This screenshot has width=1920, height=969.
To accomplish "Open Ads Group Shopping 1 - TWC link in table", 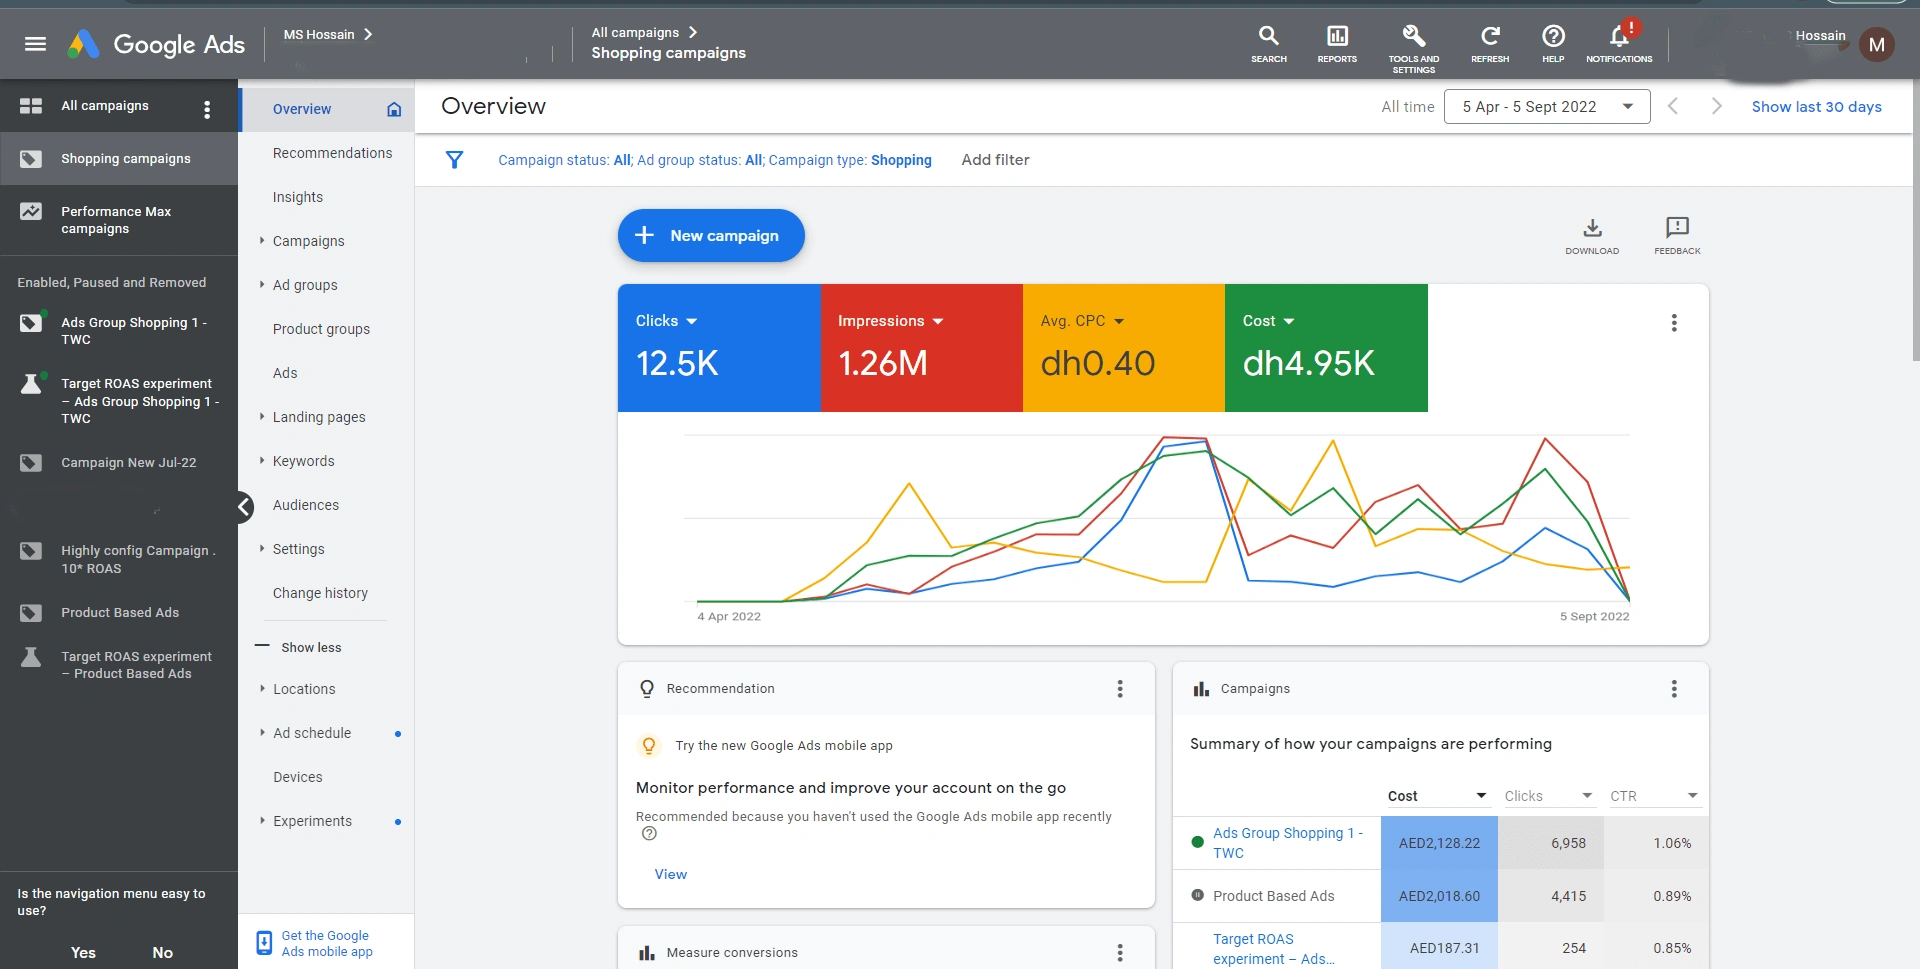I will point(1287,843).
